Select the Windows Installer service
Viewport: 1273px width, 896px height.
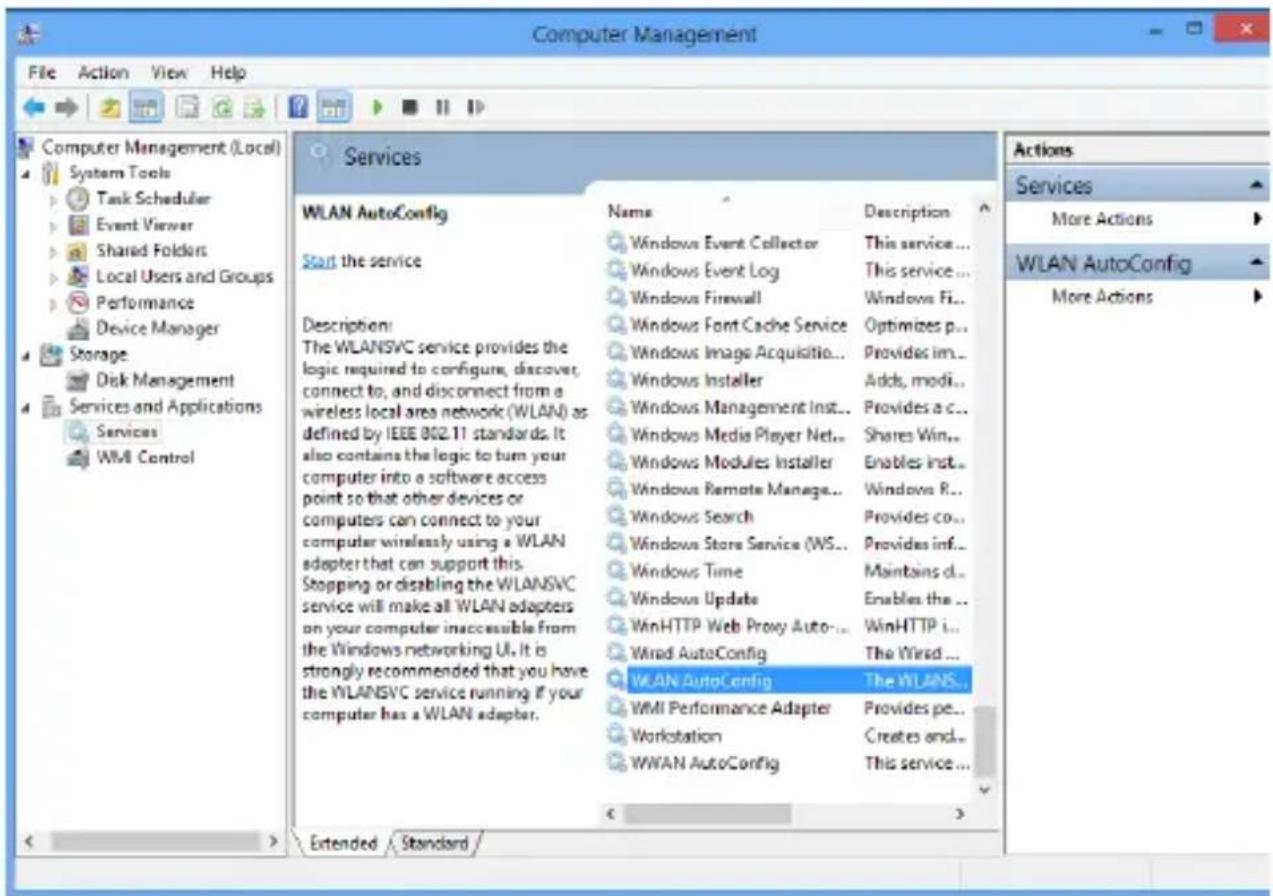pos(696,380)
